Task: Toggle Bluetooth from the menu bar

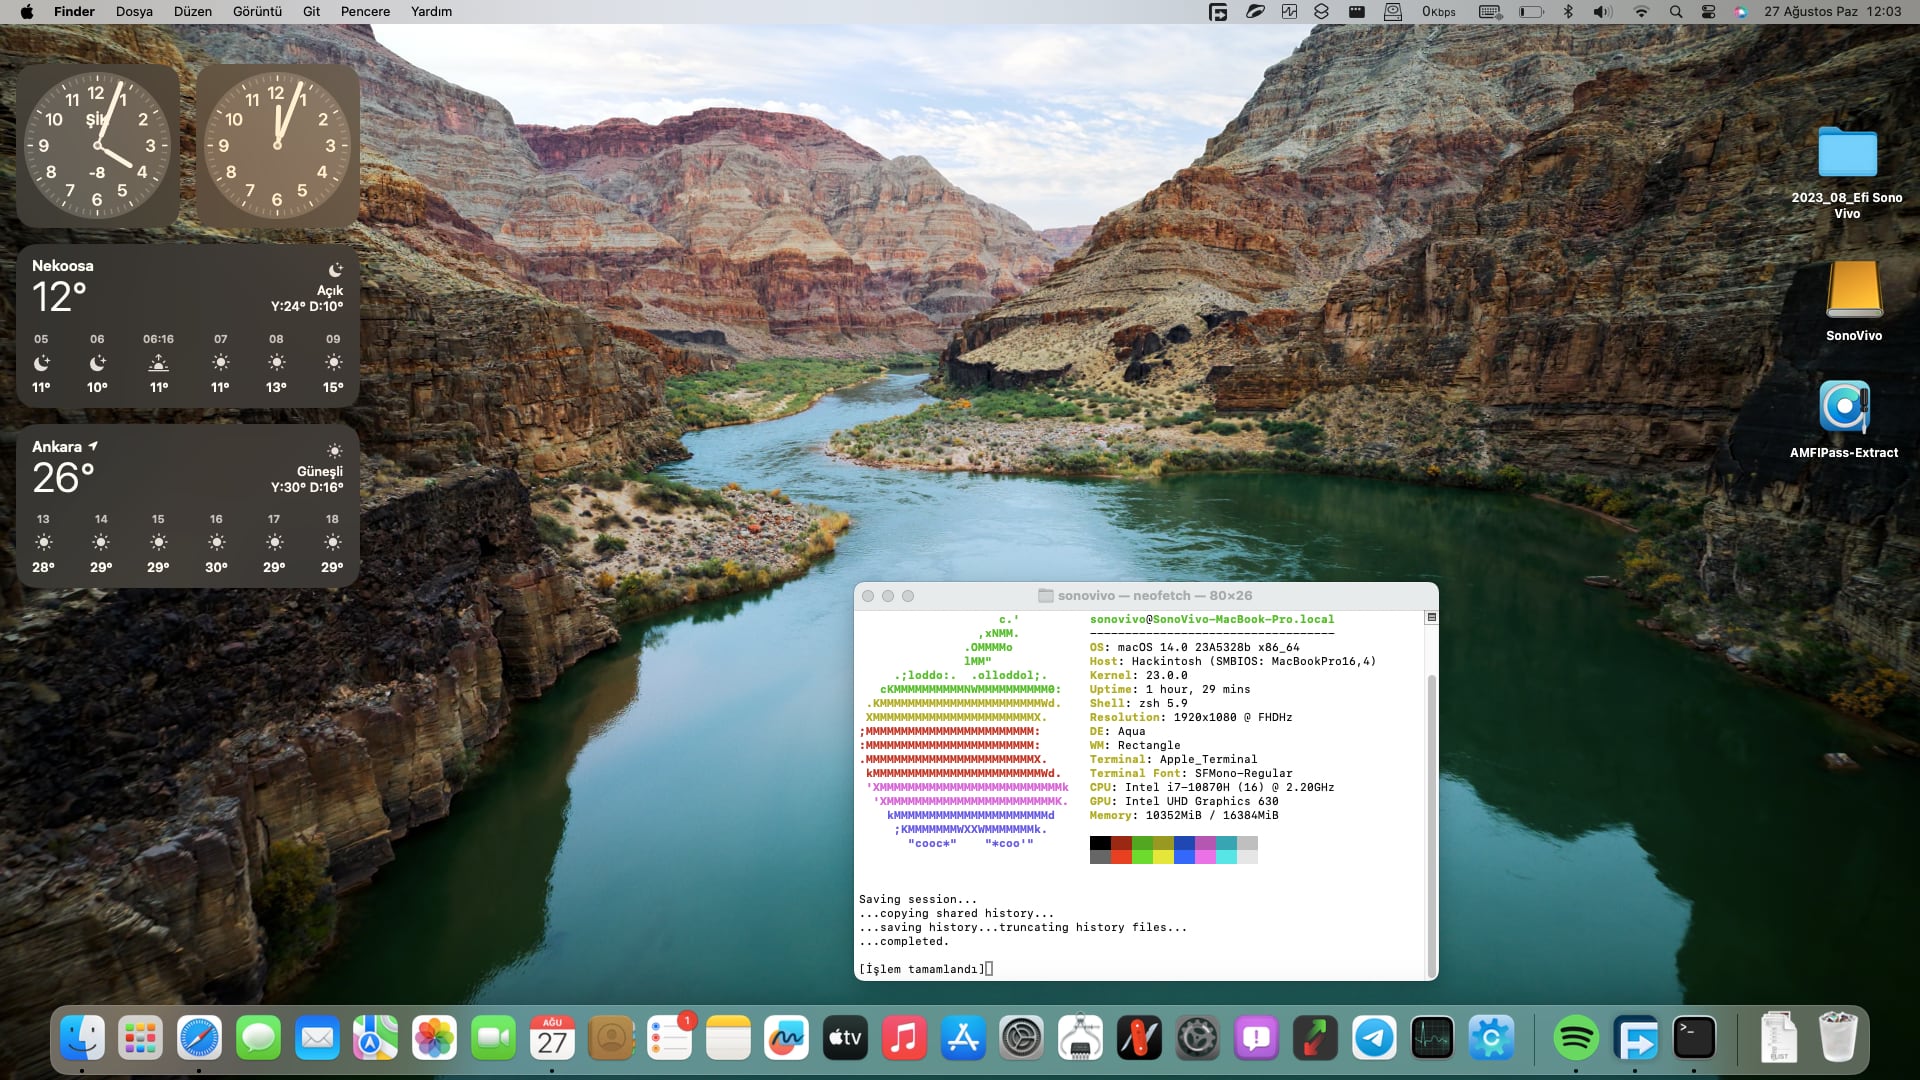Action: point(1568,12)
